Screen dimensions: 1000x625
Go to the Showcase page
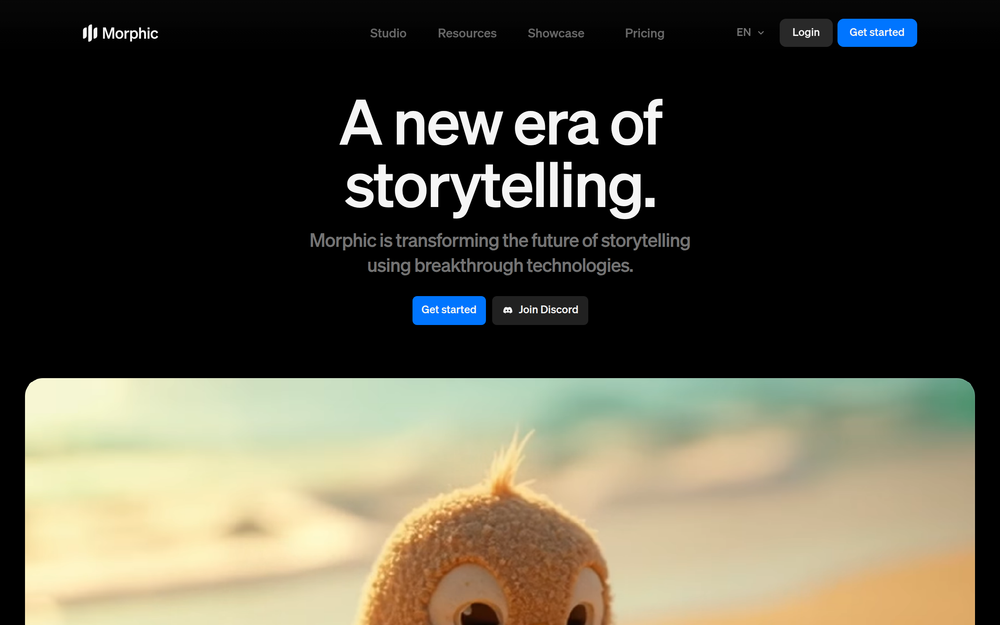(x=555, y=33)
